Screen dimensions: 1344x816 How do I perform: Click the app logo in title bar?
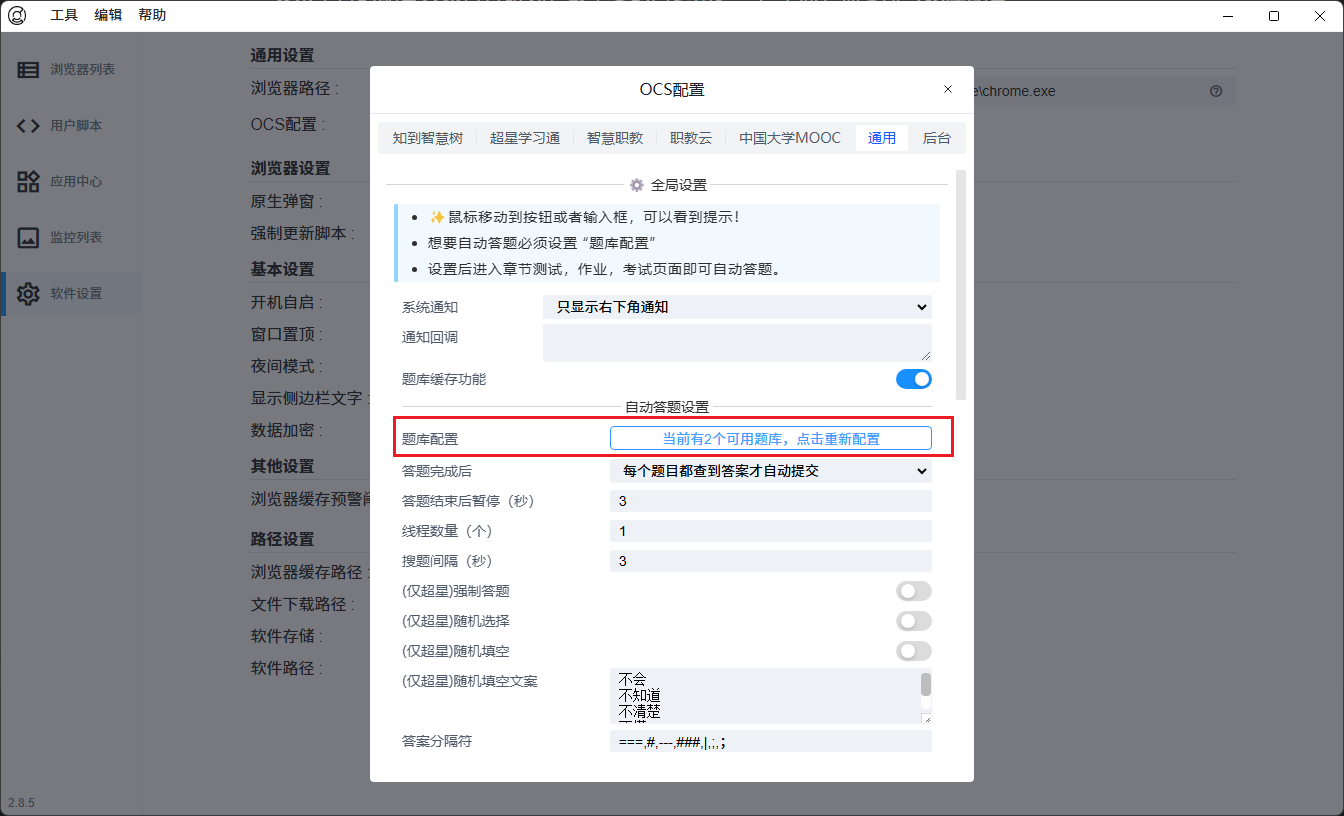pyautogui.click(x=17, y=15)
